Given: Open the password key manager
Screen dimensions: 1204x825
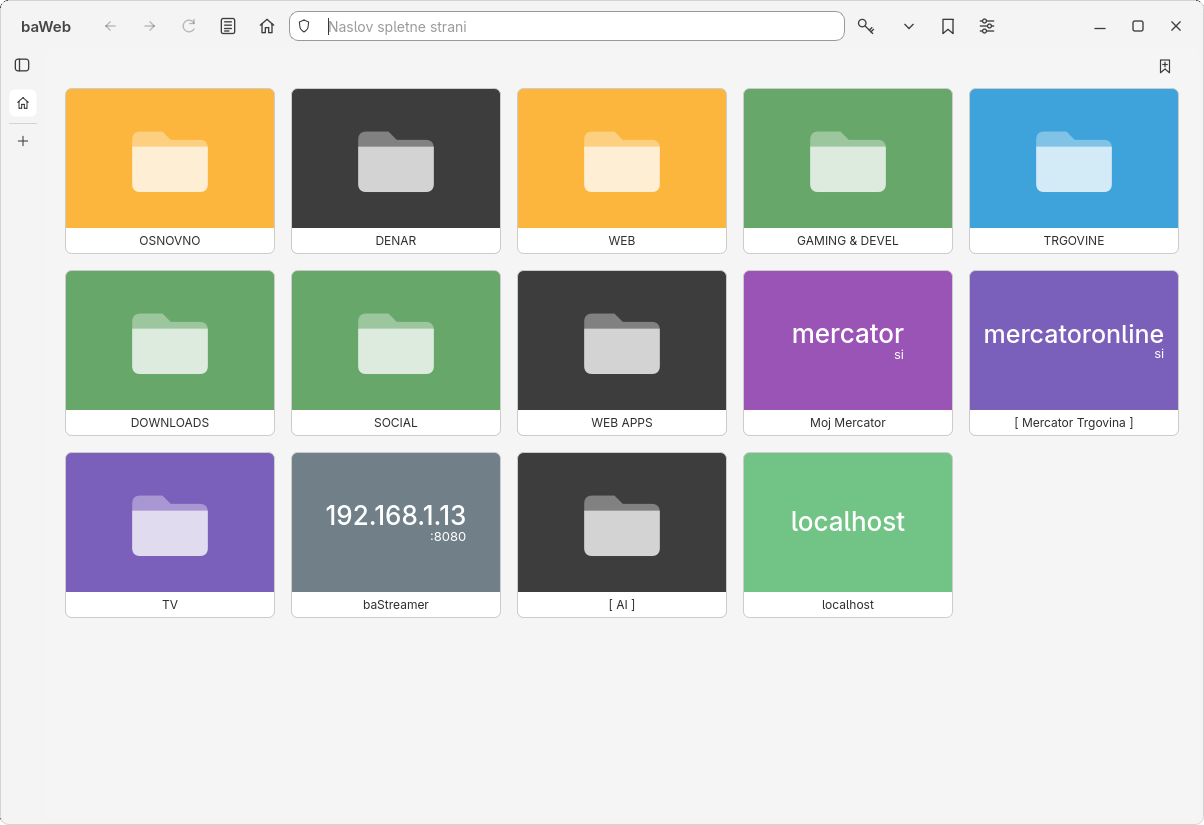Looking at the screenshot, I should point(866,26).
